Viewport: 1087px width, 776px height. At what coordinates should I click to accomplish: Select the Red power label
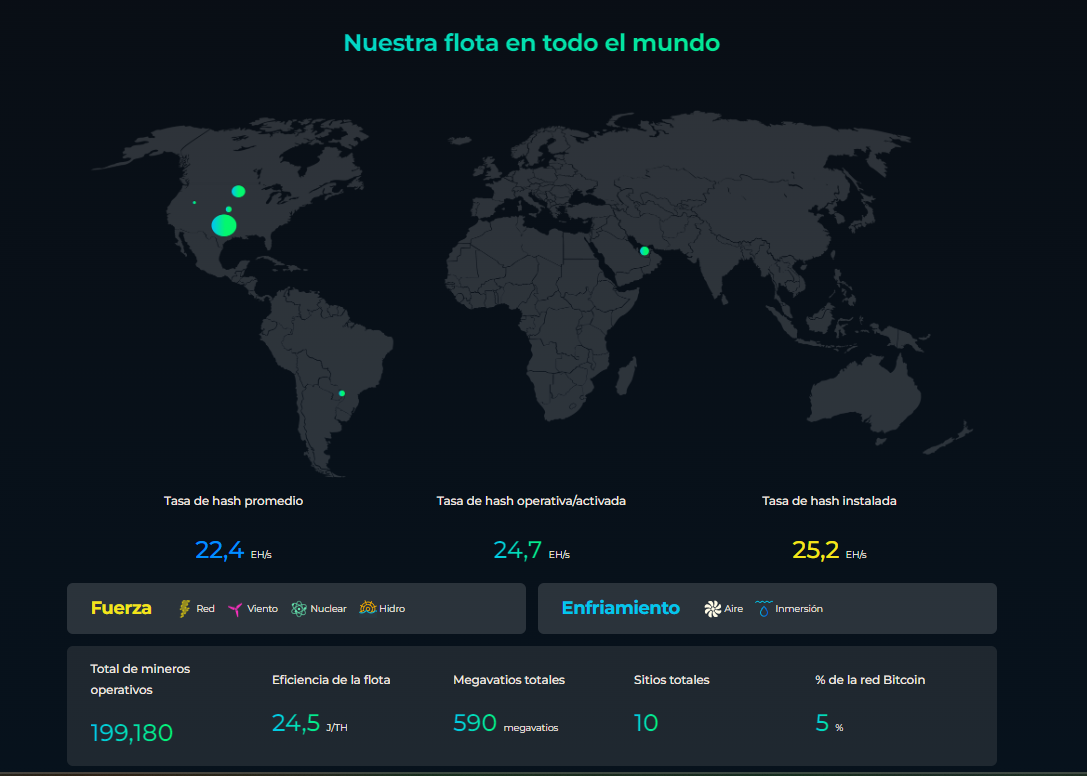tap(205, 609)
